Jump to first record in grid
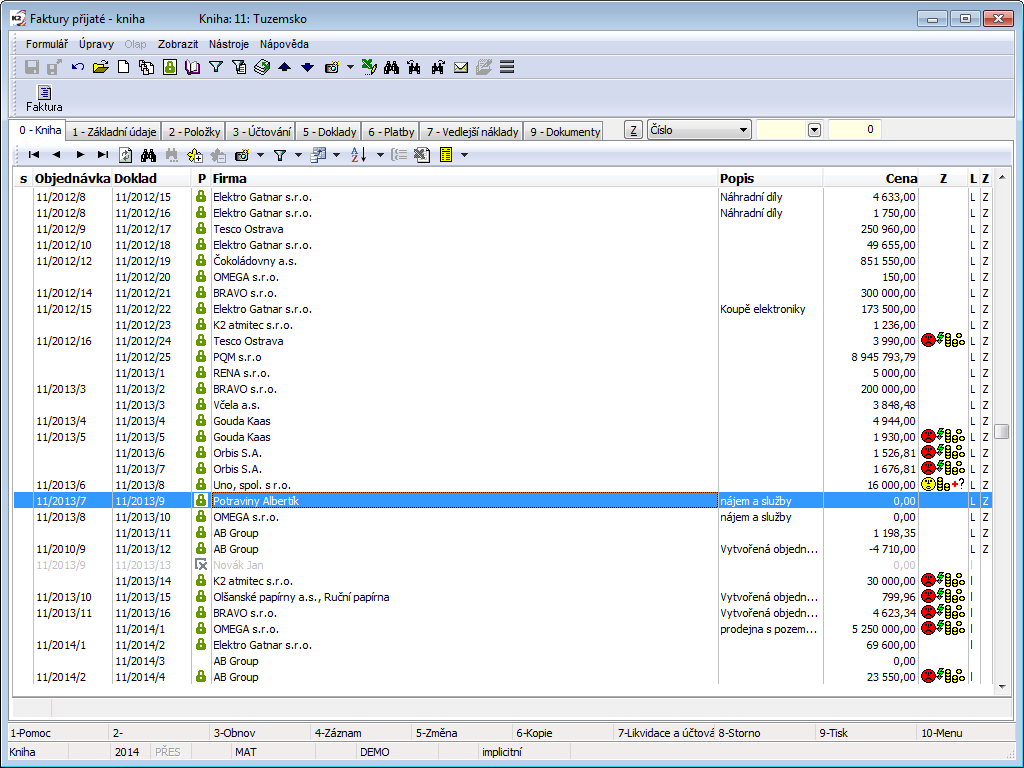Image resolution: width=1024 pixels, height=768 pixels. point(33,155)
